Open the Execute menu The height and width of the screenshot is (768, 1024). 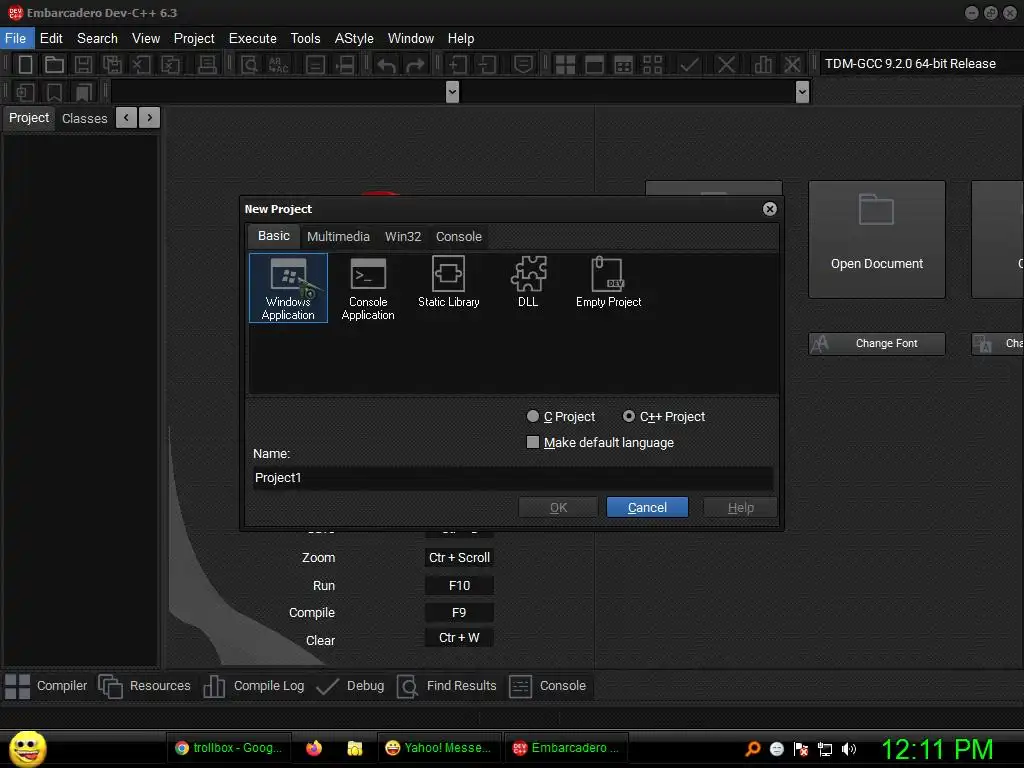253,39
